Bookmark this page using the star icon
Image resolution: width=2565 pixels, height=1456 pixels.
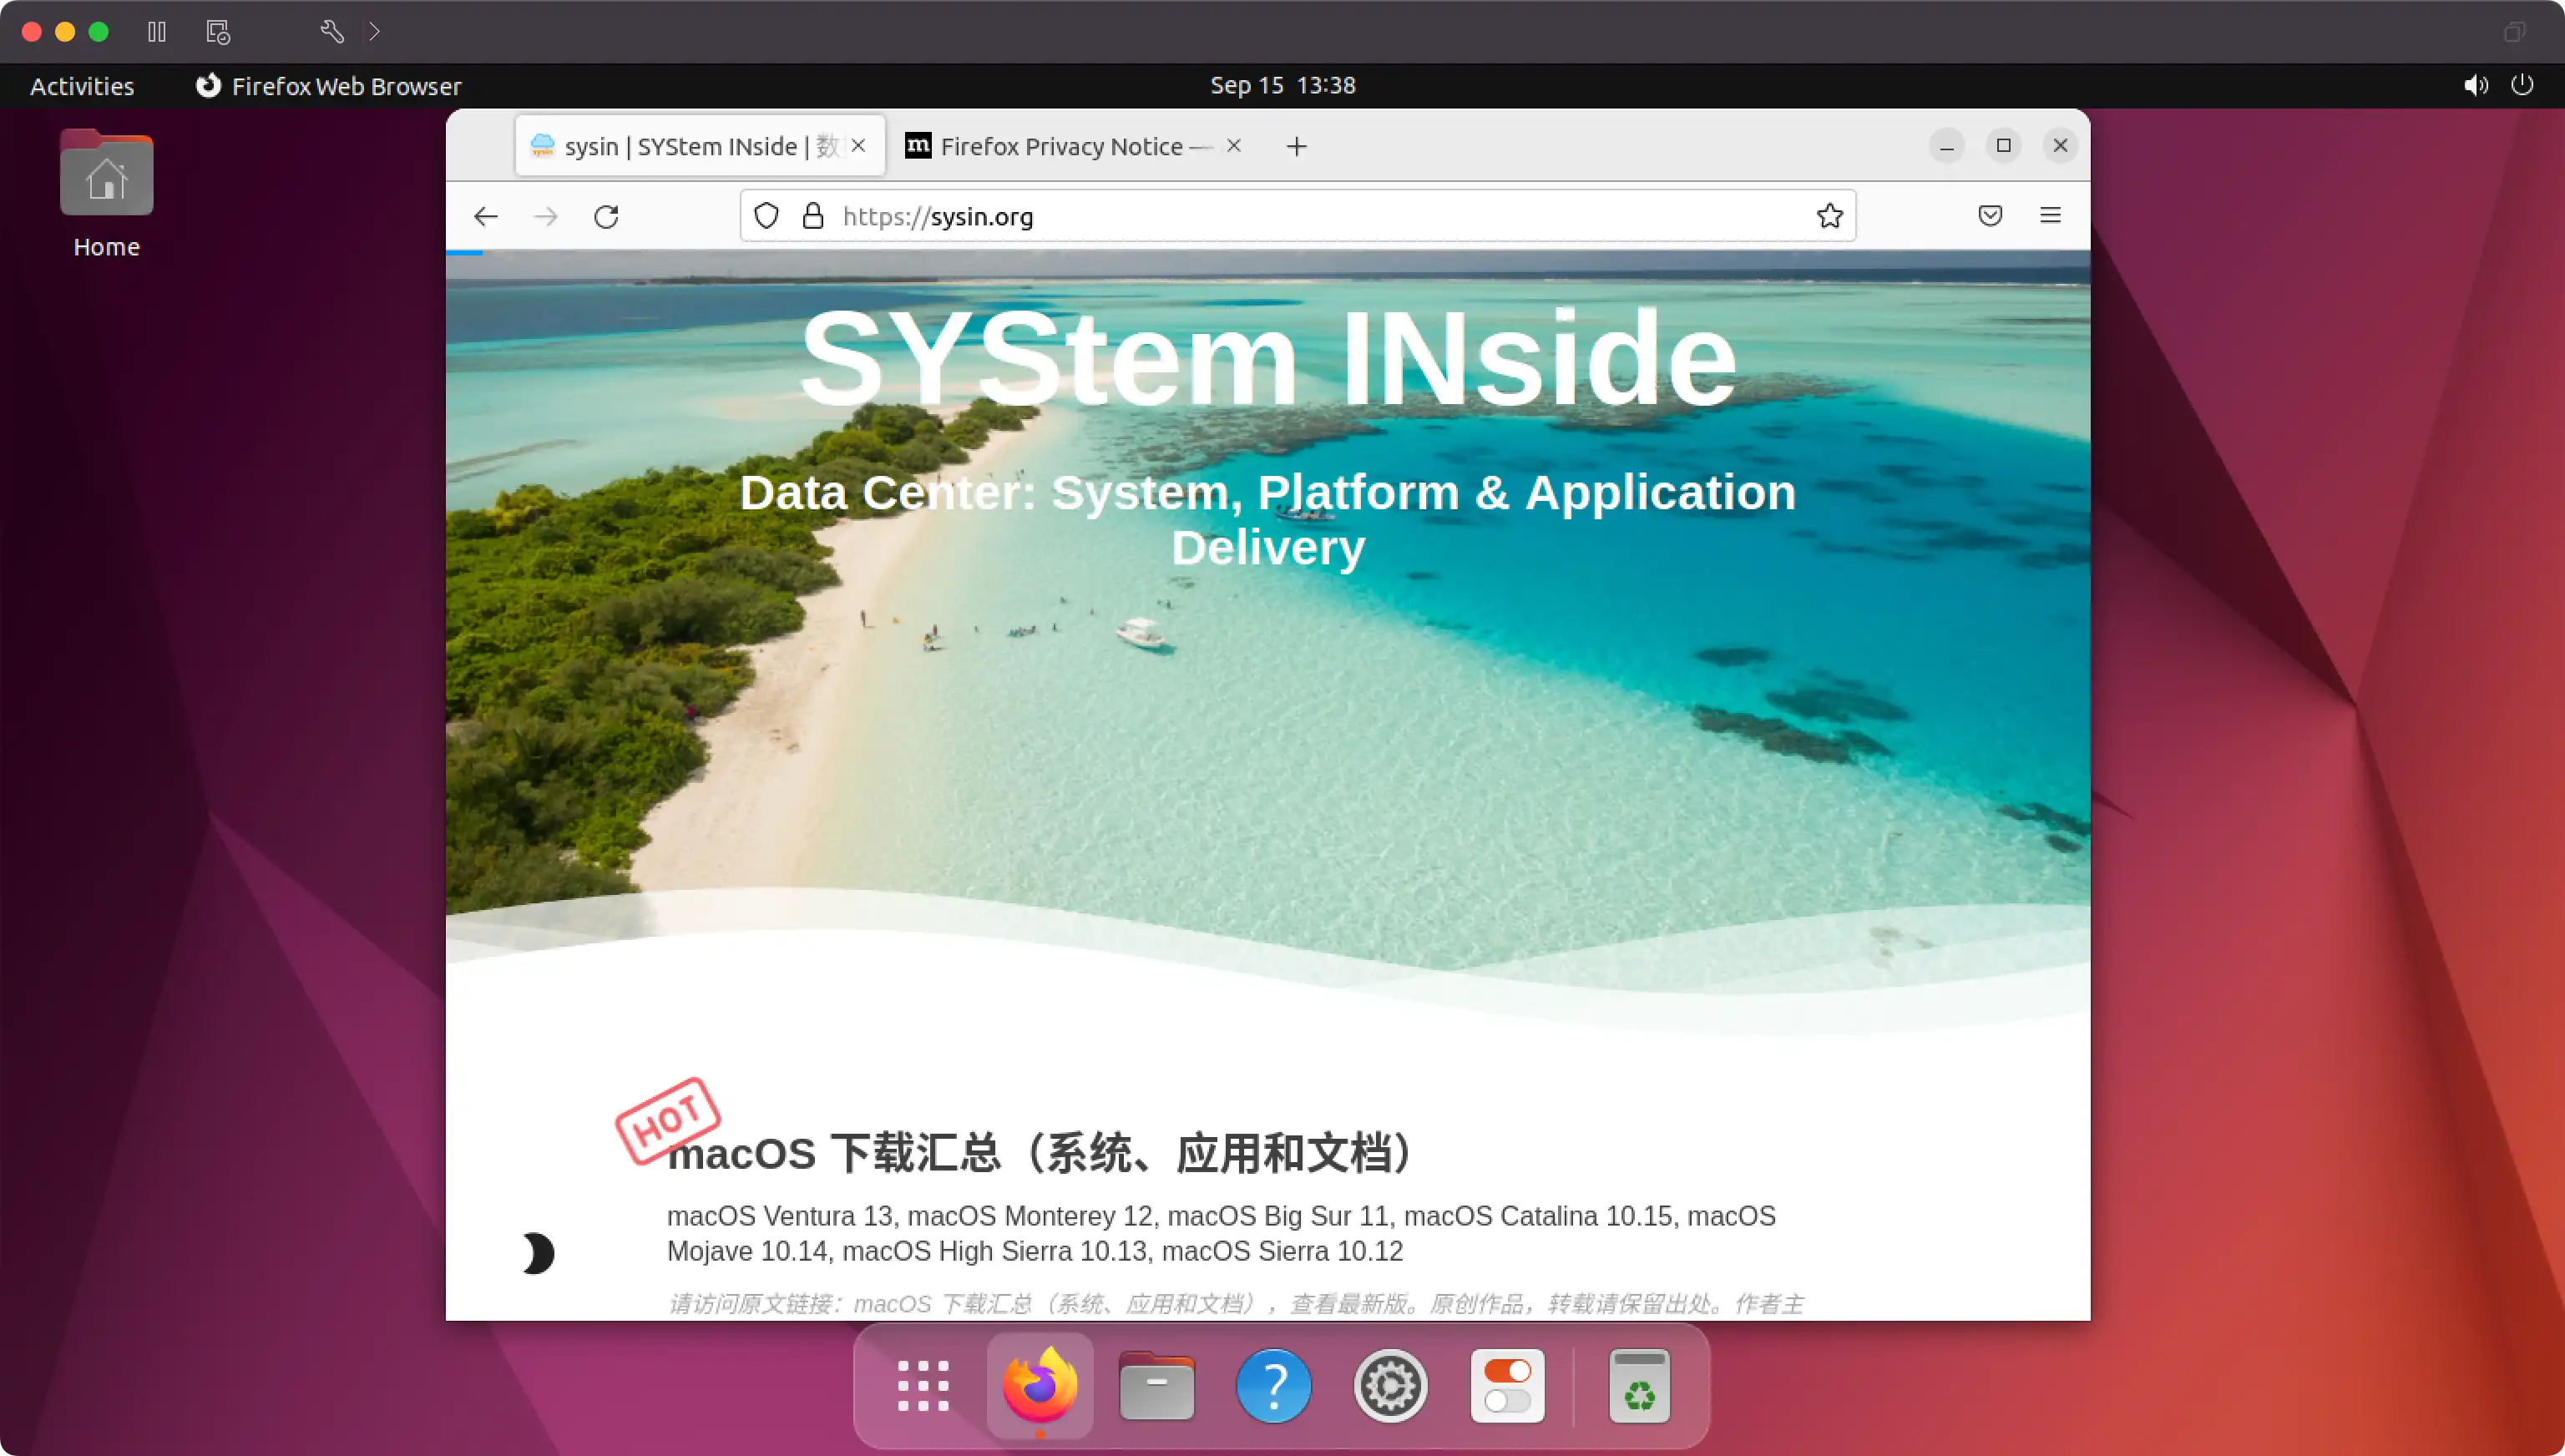pos(1830,215)
